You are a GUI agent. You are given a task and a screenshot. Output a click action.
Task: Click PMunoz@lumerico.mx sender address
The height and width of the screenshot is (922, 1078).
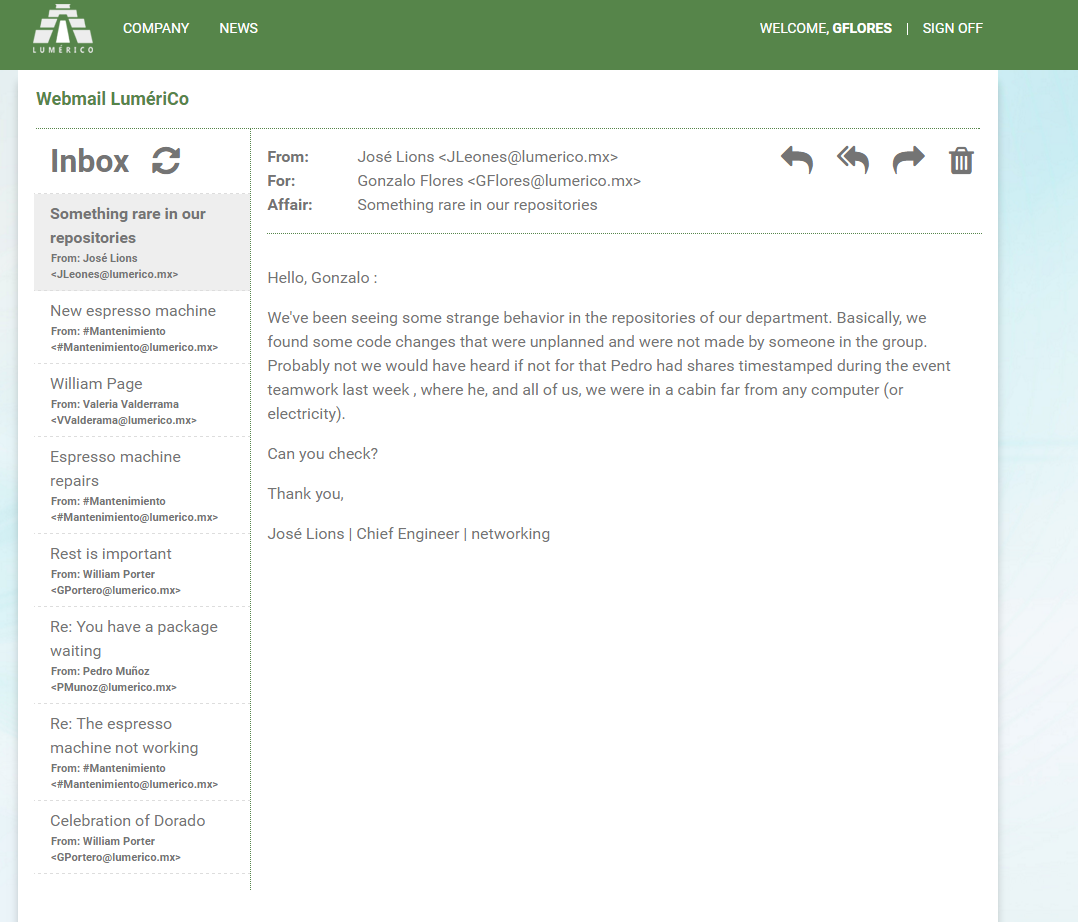113,687
